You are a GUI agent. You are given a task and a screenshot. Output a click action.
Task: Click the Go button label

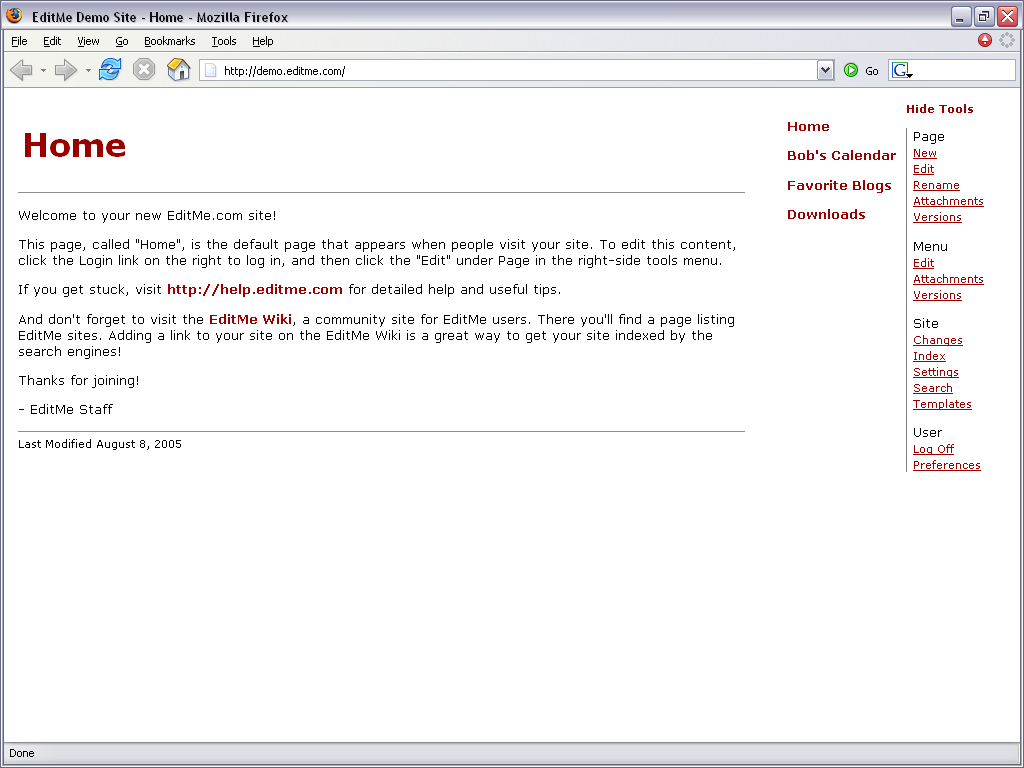[x=872, y=71]
